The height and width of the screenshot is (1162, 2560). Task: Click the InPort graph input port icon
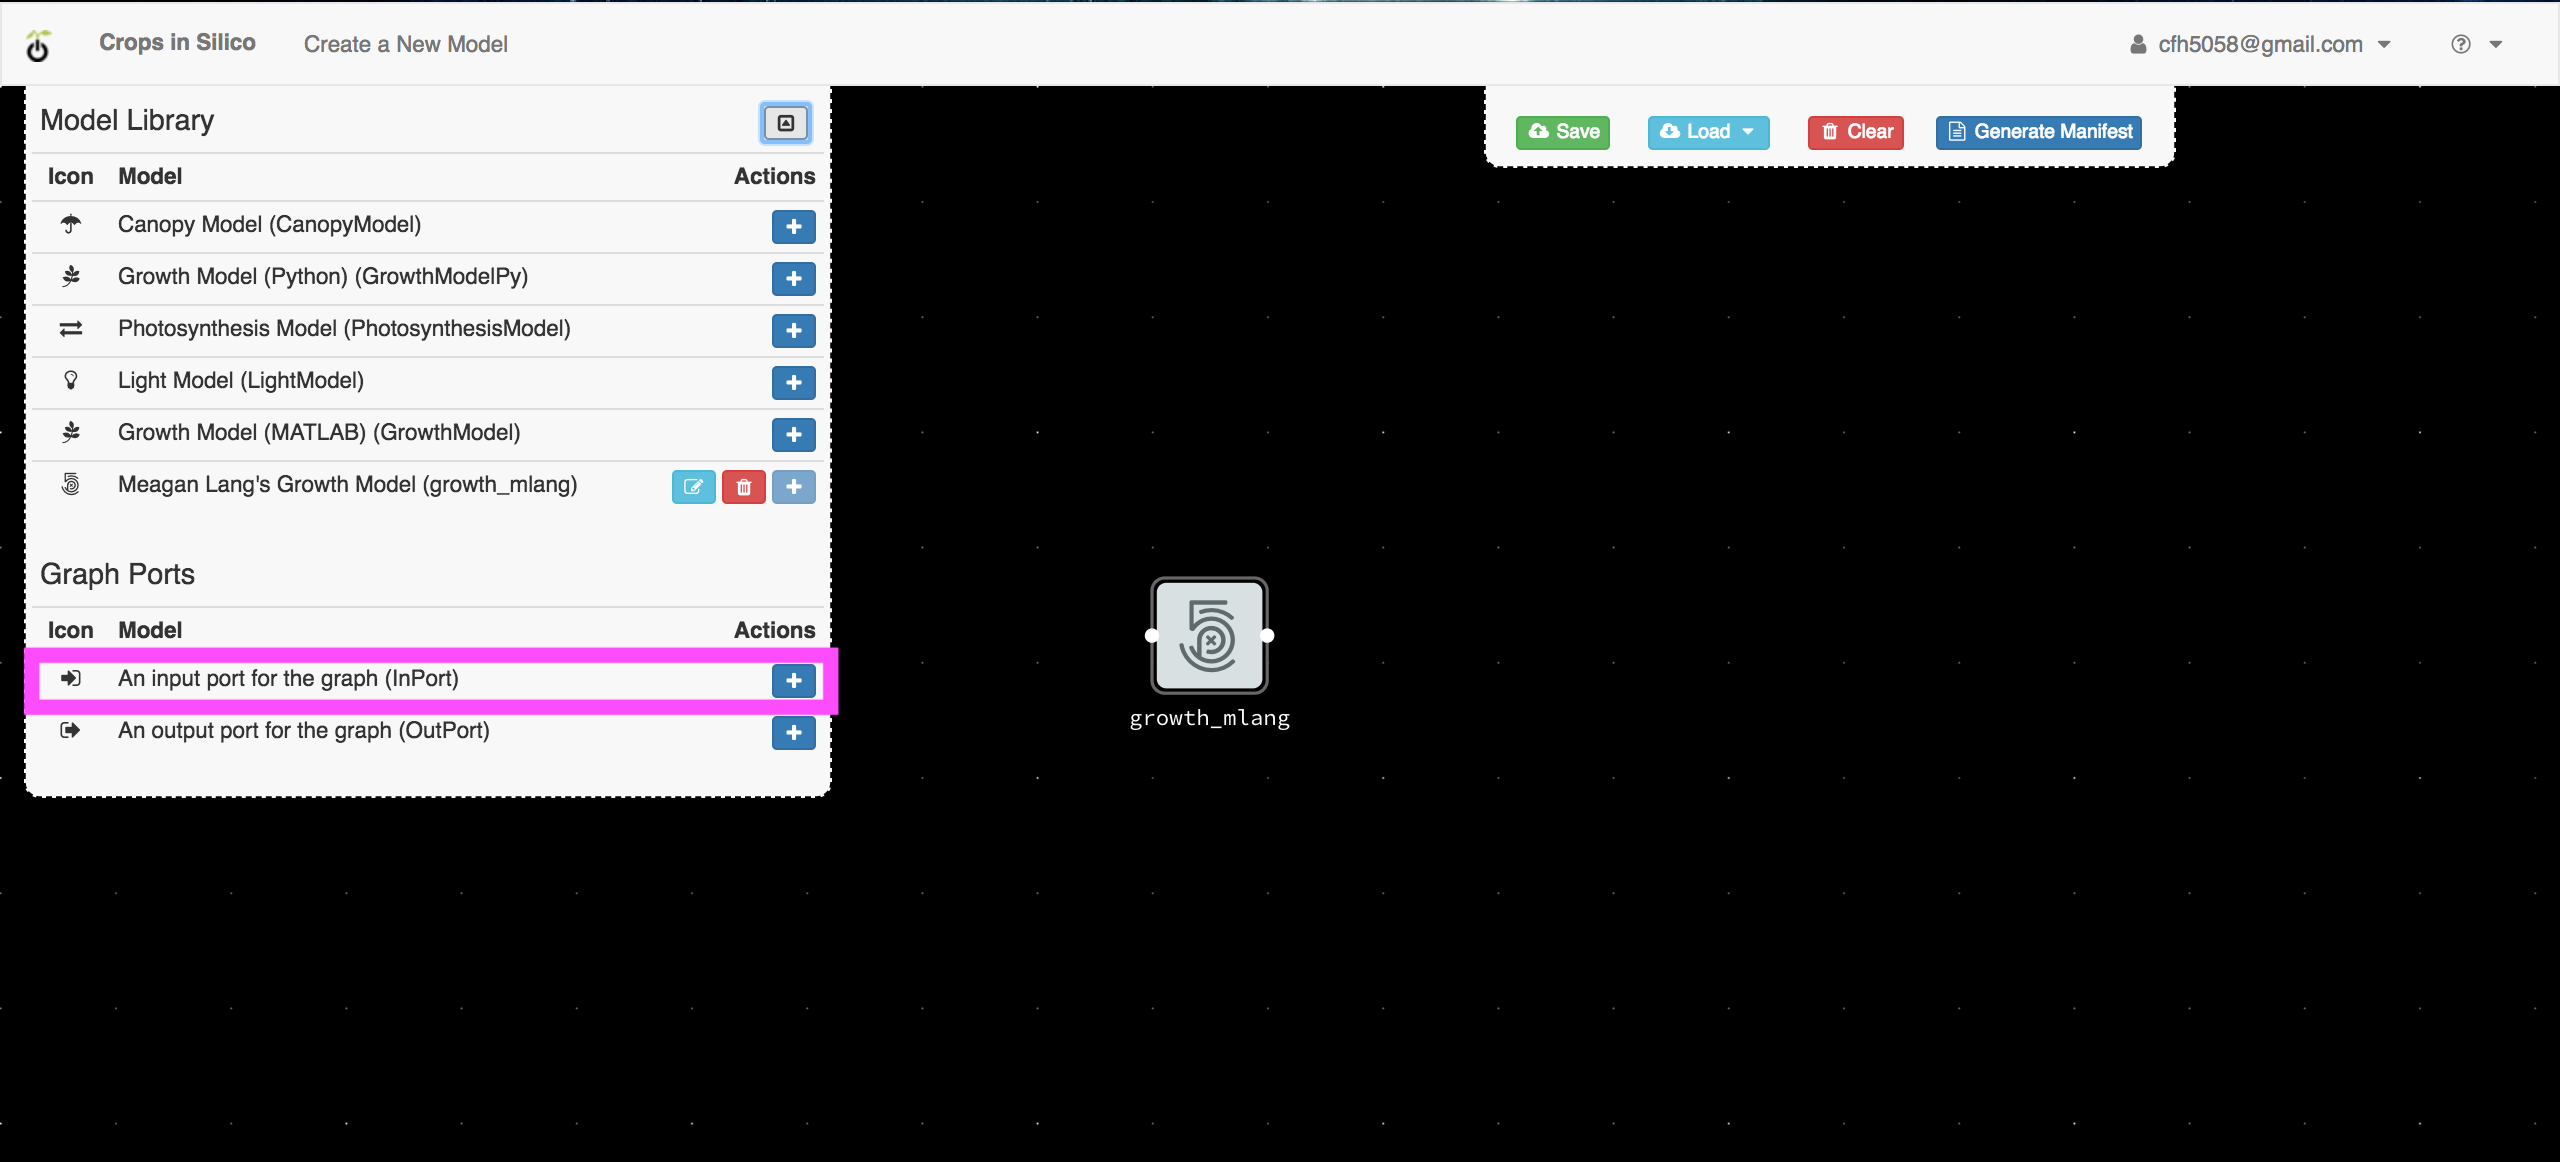coord(70,677)
